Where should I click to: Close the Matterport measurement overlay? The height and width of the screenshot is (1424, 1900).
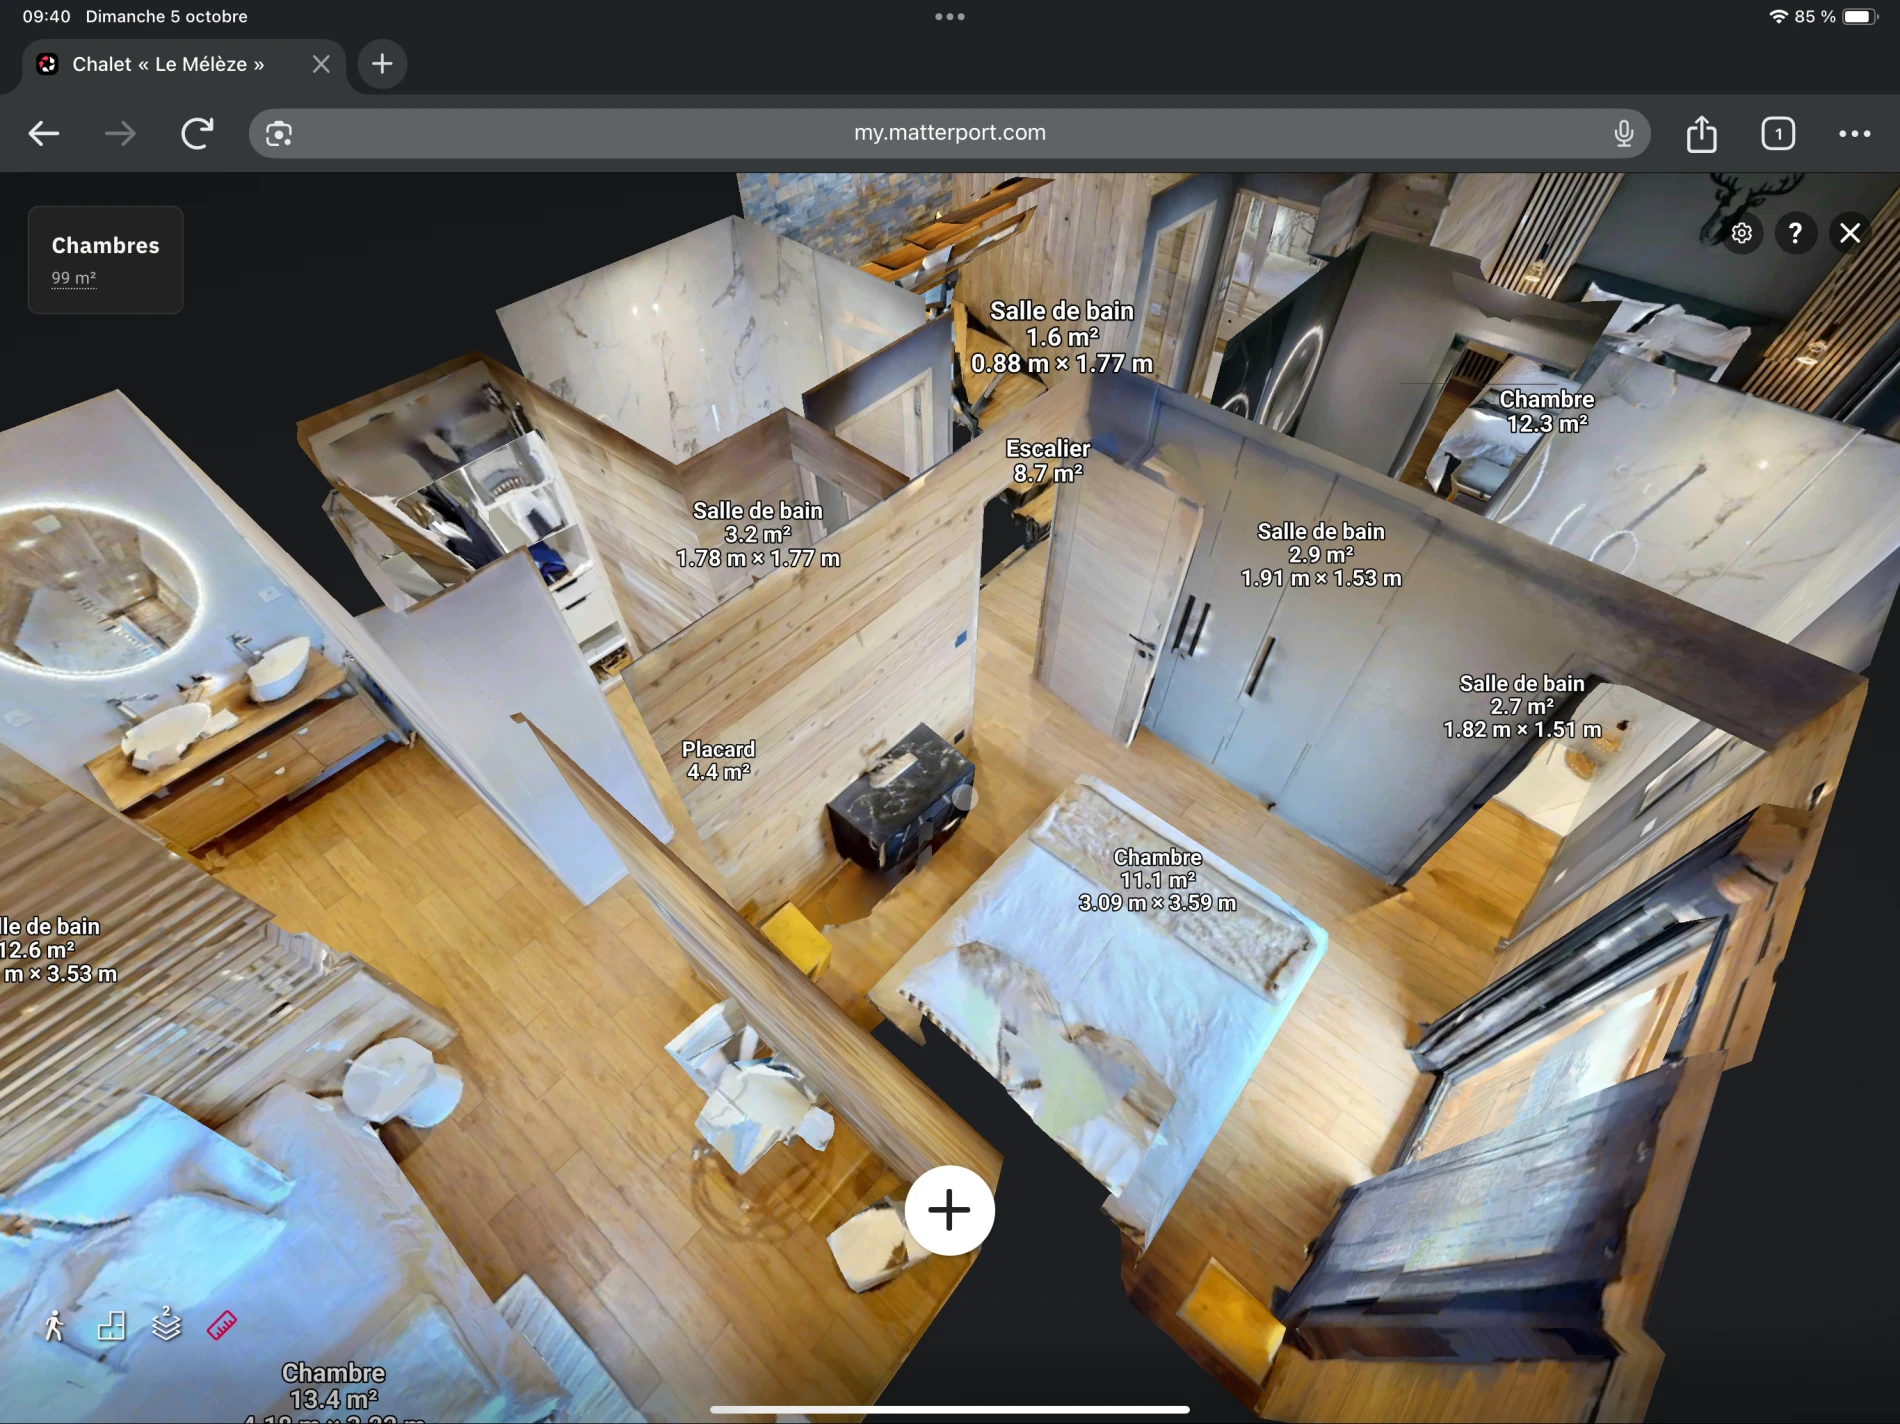(x=1850, y=233)
